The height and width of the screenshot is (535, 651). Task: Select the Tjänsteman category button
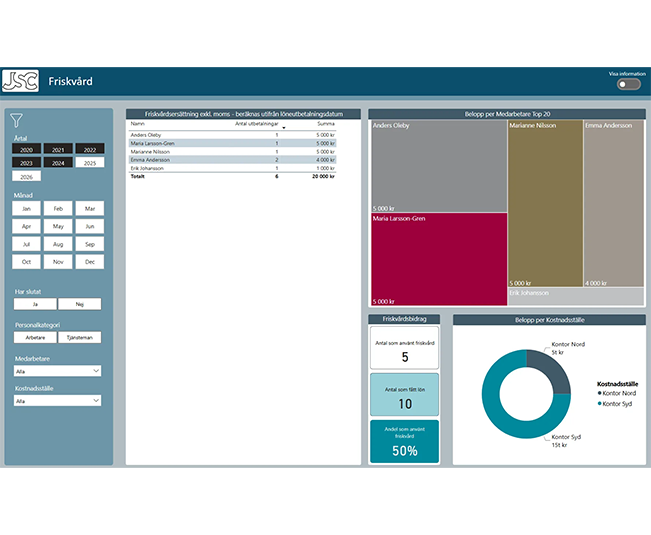coord(79,337)
